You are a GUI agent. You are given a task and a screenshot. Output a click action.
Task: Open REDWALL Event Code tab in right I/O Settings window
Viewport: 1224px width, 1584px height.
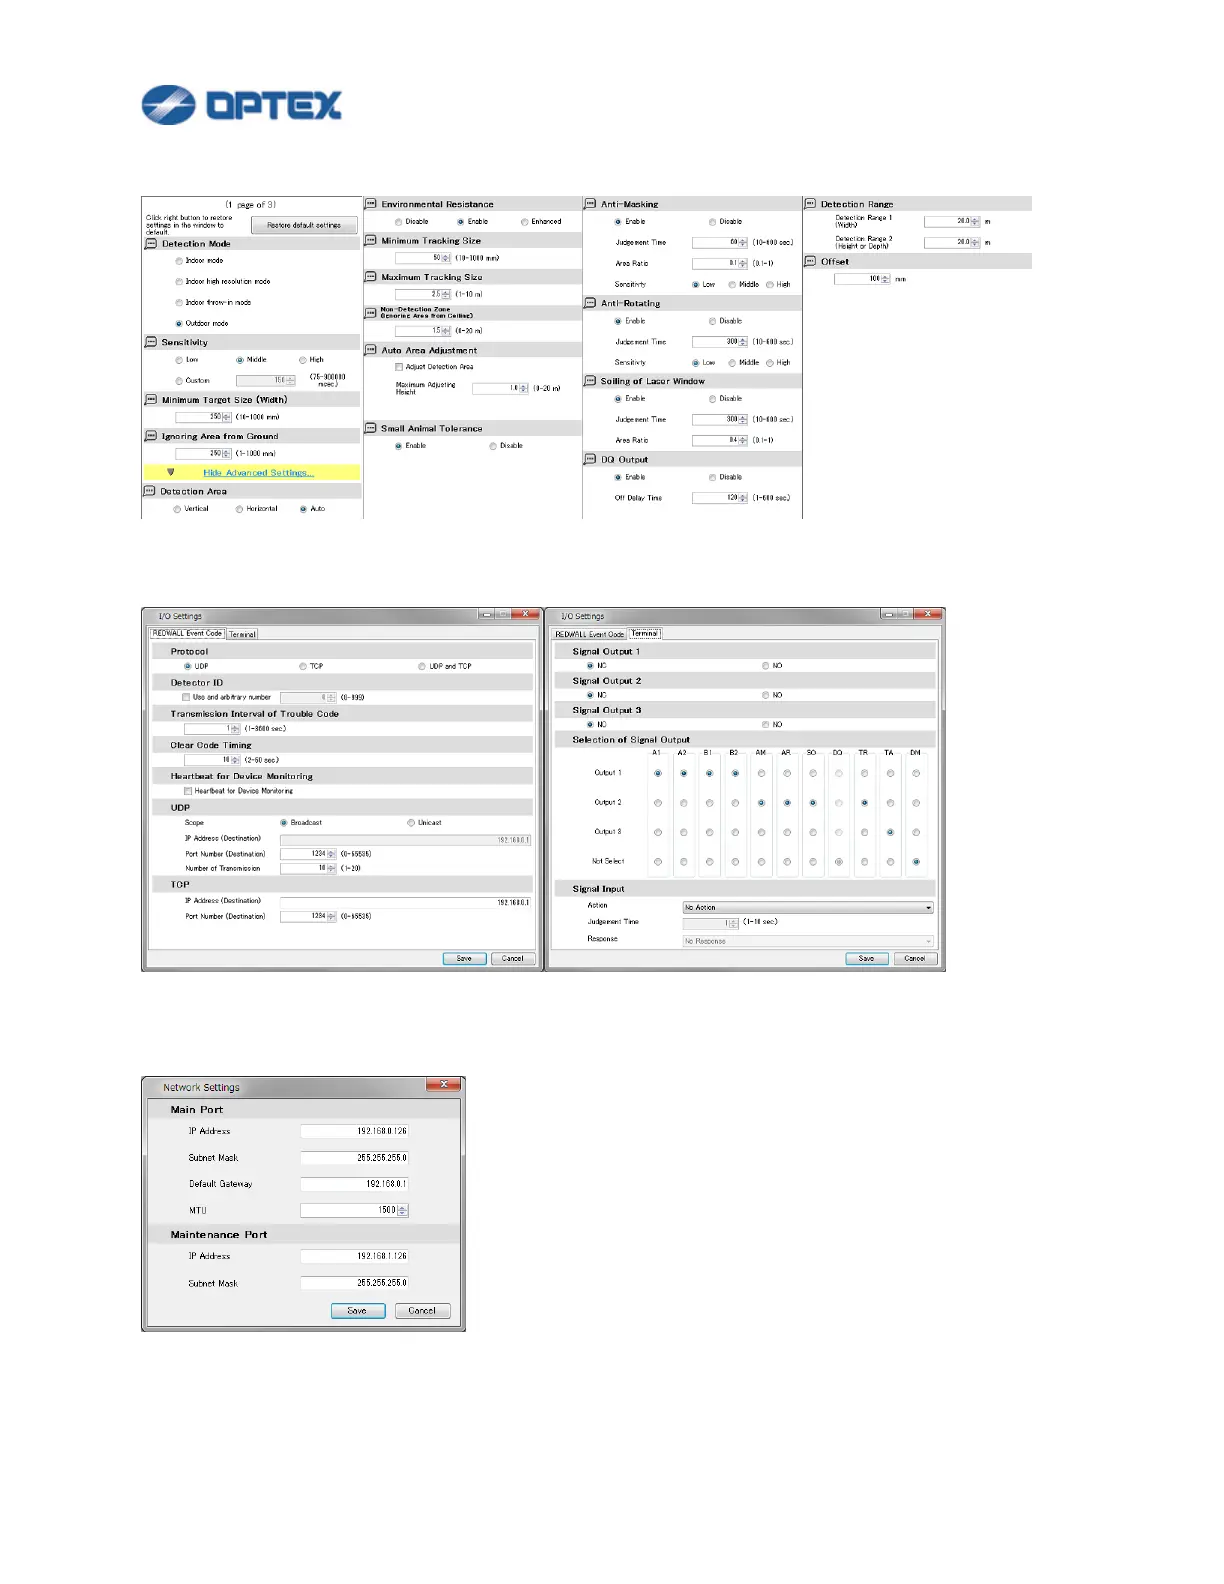point(590,634)
